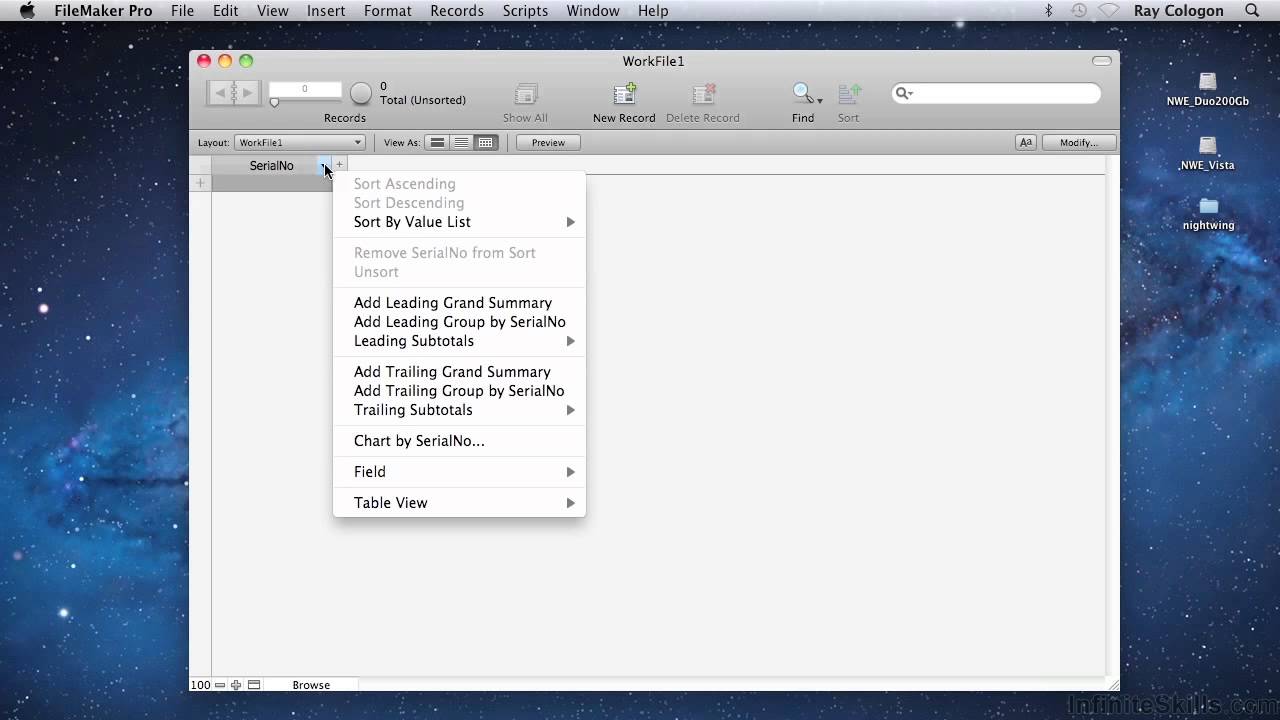1280x720 pixels.
Task: Choose Add Leading Group by SerialNo
Action: click(459, 322)
